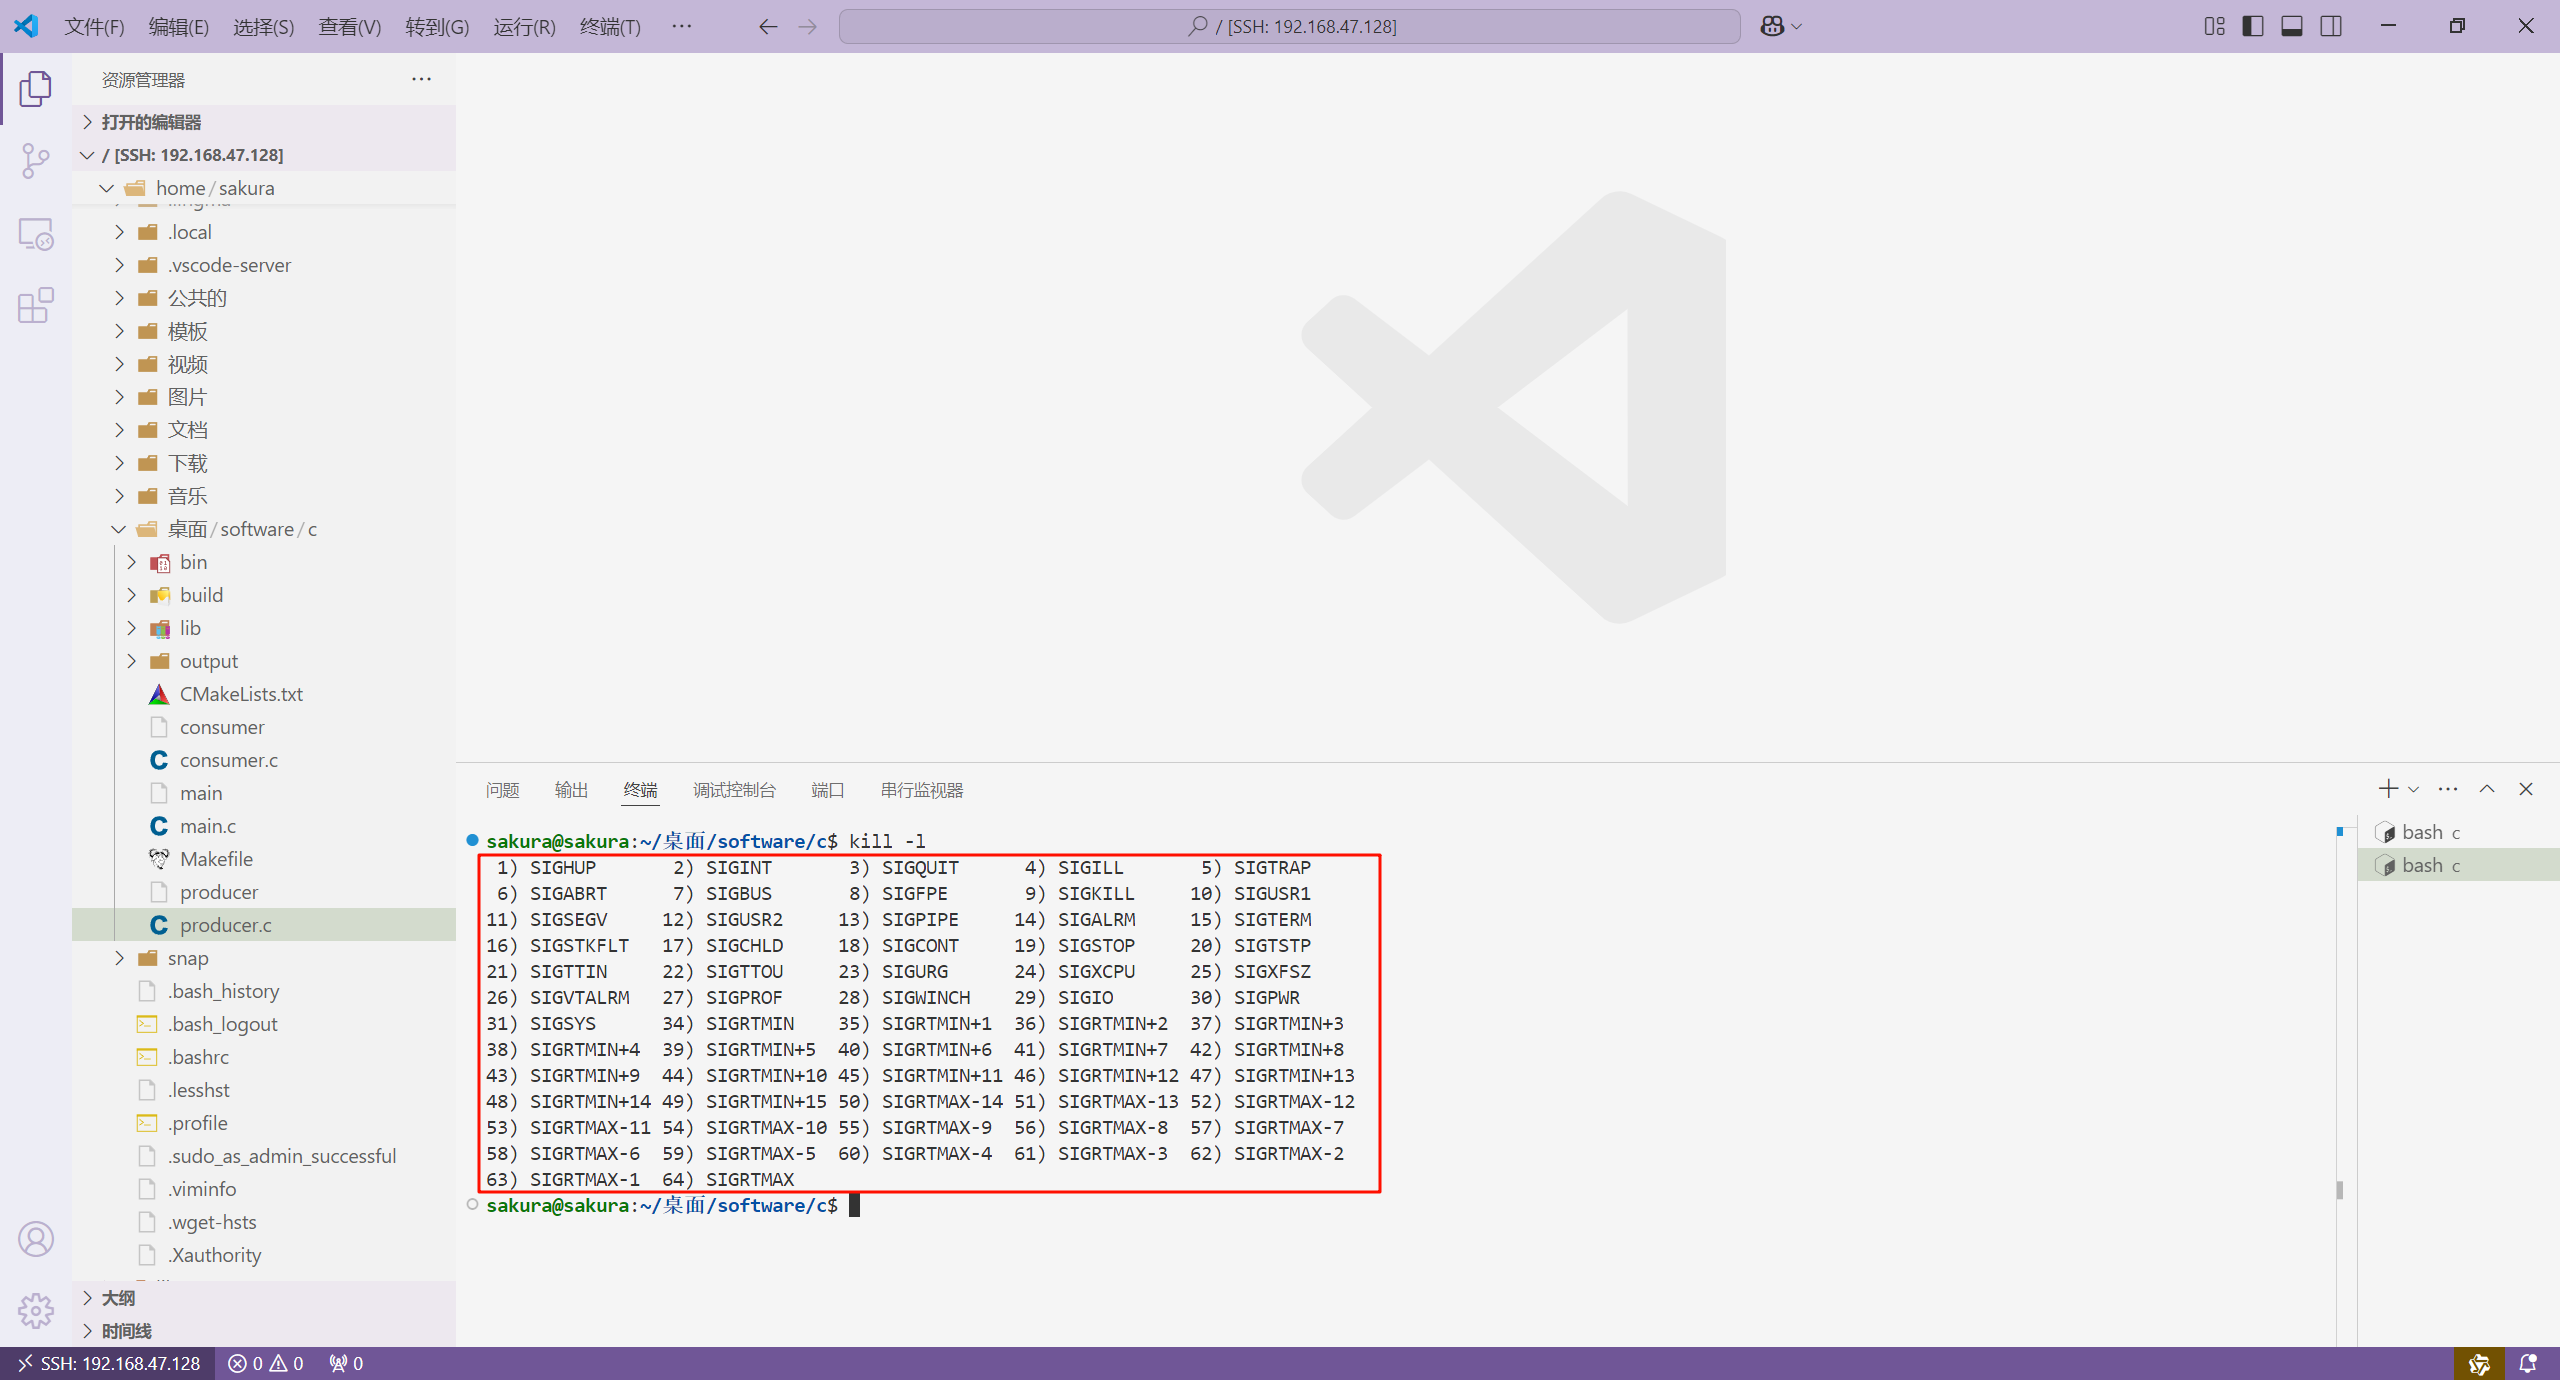Expand the build folder

click(x=264, y=595)
